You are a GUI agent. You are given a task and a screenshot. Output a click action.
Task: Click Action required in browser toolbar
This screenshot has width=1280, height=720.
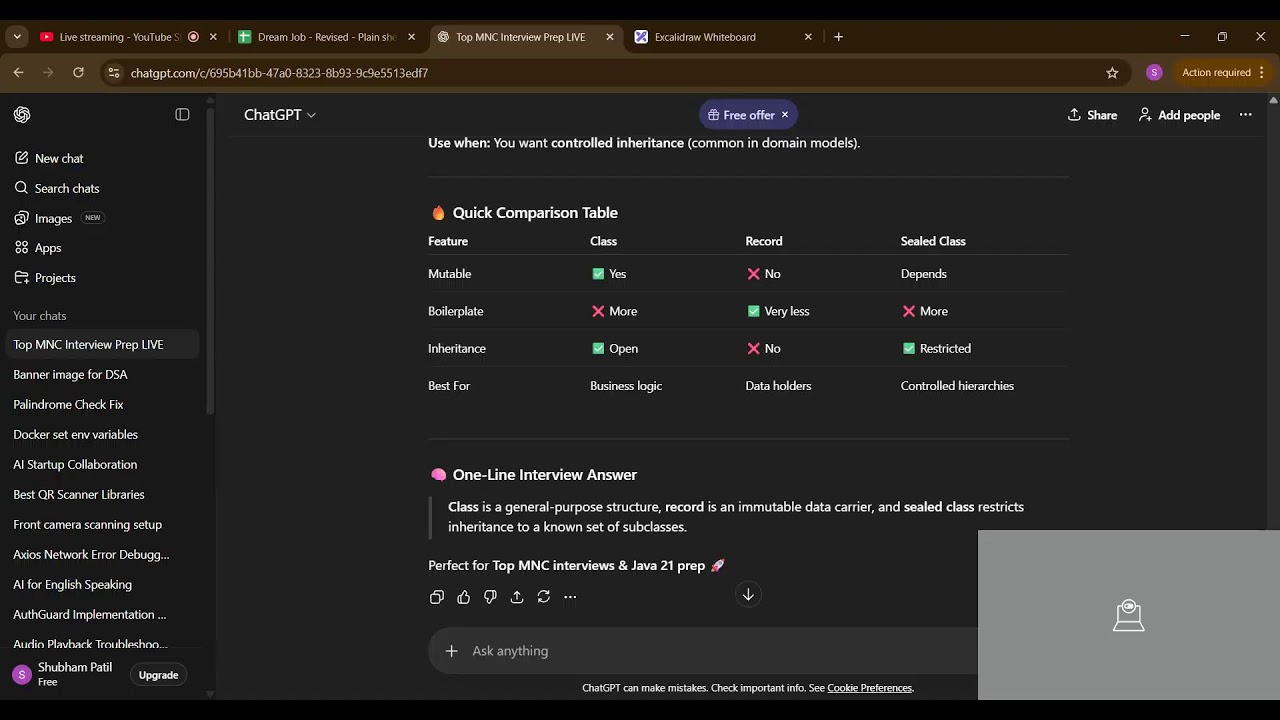pos(1216,73)
